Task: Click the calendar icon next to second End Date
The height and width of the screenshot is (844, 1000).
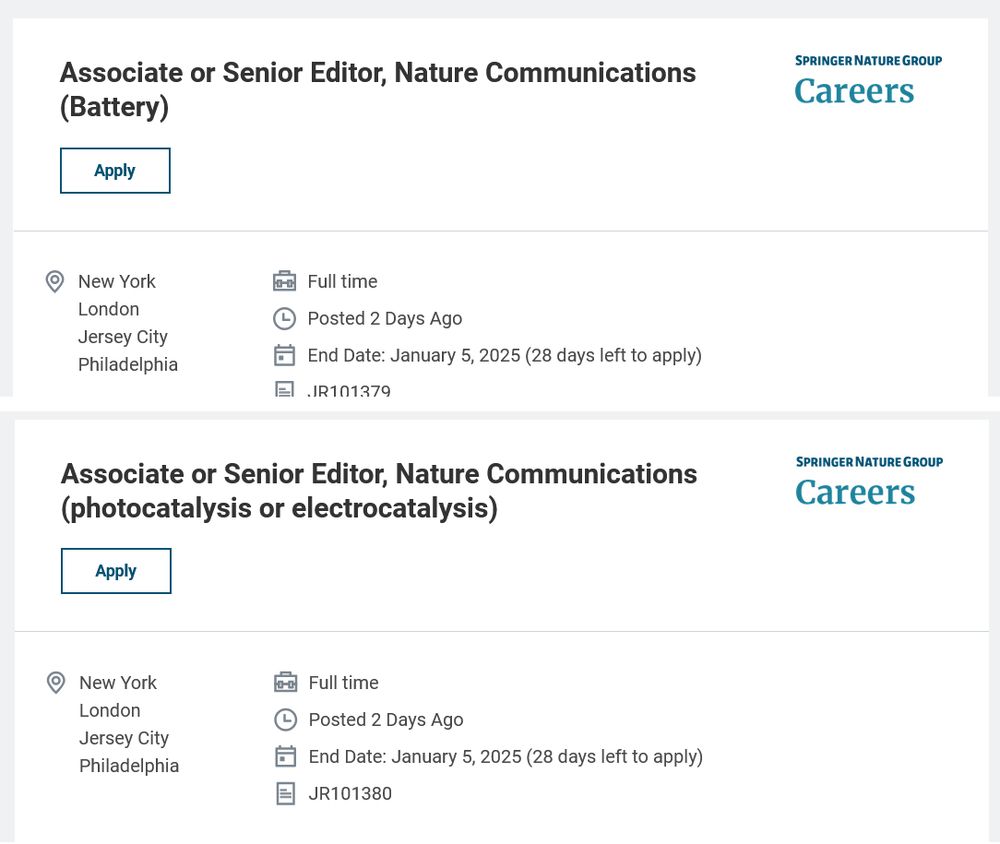Action: 286,757
